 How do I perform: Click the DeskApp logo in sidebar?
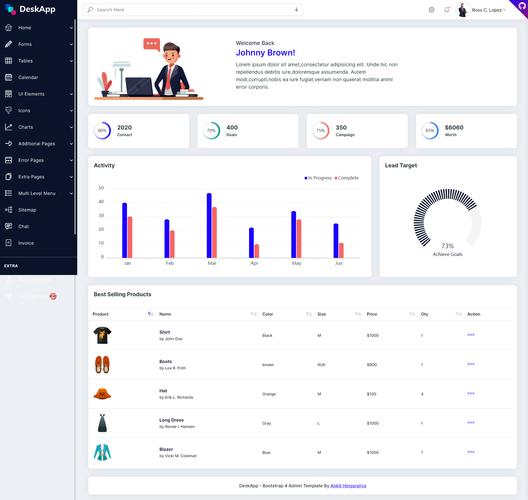pyautogui.click(x=30, y=9)
